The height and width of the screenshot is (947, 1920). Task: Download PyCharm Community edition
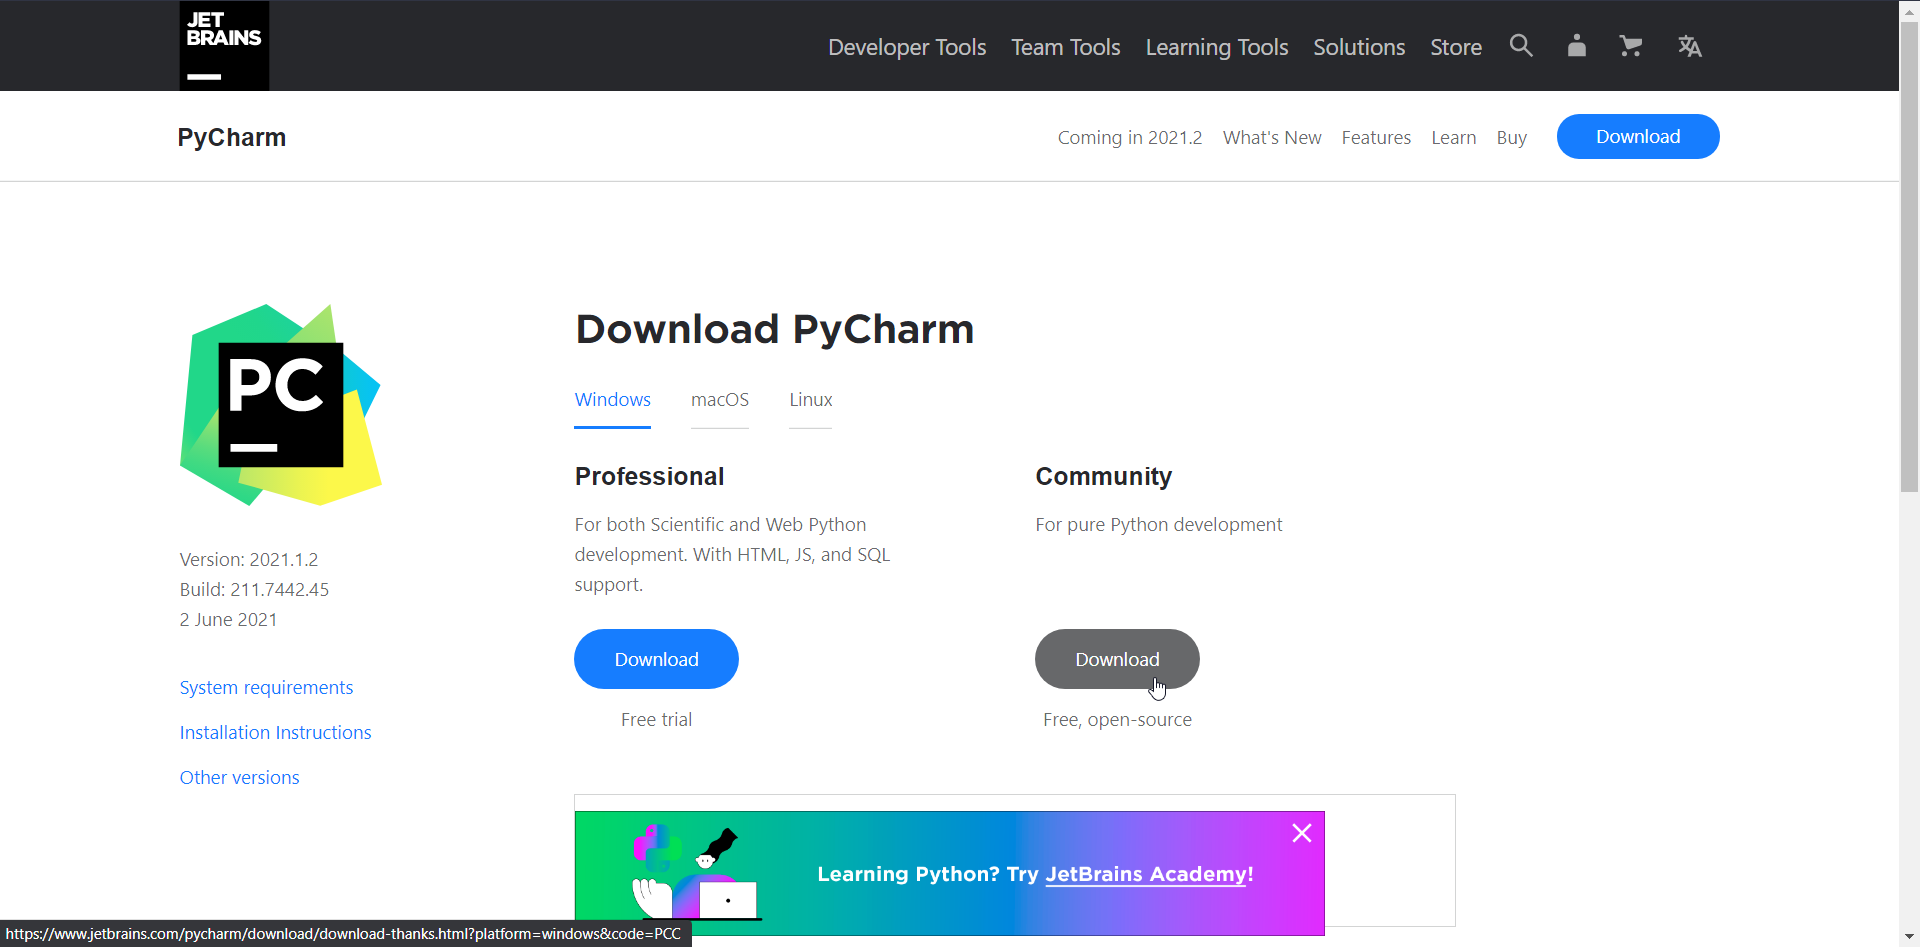(x=1117, y=659)
